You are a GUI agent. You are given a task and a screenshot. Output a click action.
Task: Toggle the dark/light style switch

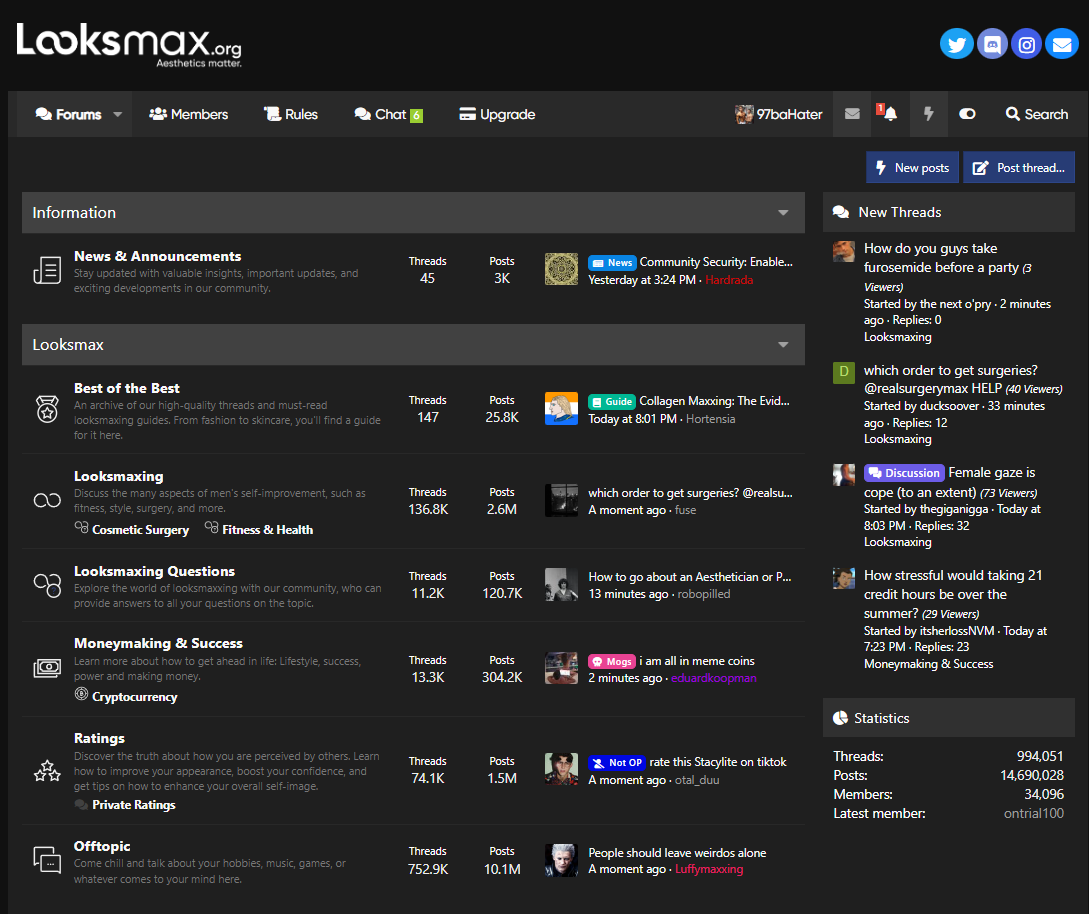pos(967,114)
